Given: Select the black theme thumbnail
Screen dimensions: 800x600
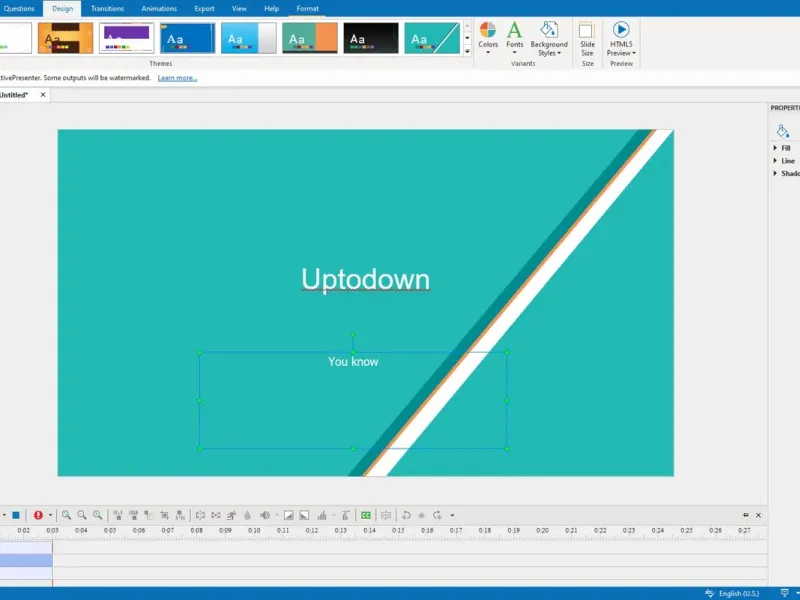Looking at the screenshot, I should tap(371, 38).
